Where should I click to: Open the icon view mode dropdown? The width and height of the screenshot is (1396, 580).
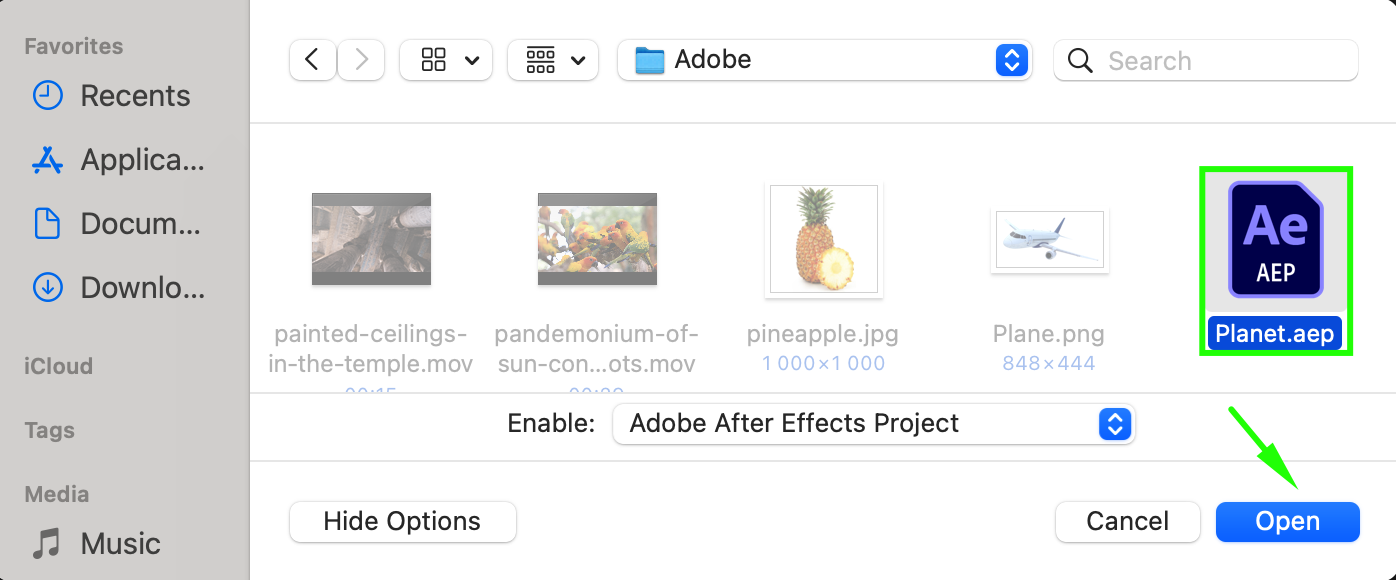(x=446, y=60)
